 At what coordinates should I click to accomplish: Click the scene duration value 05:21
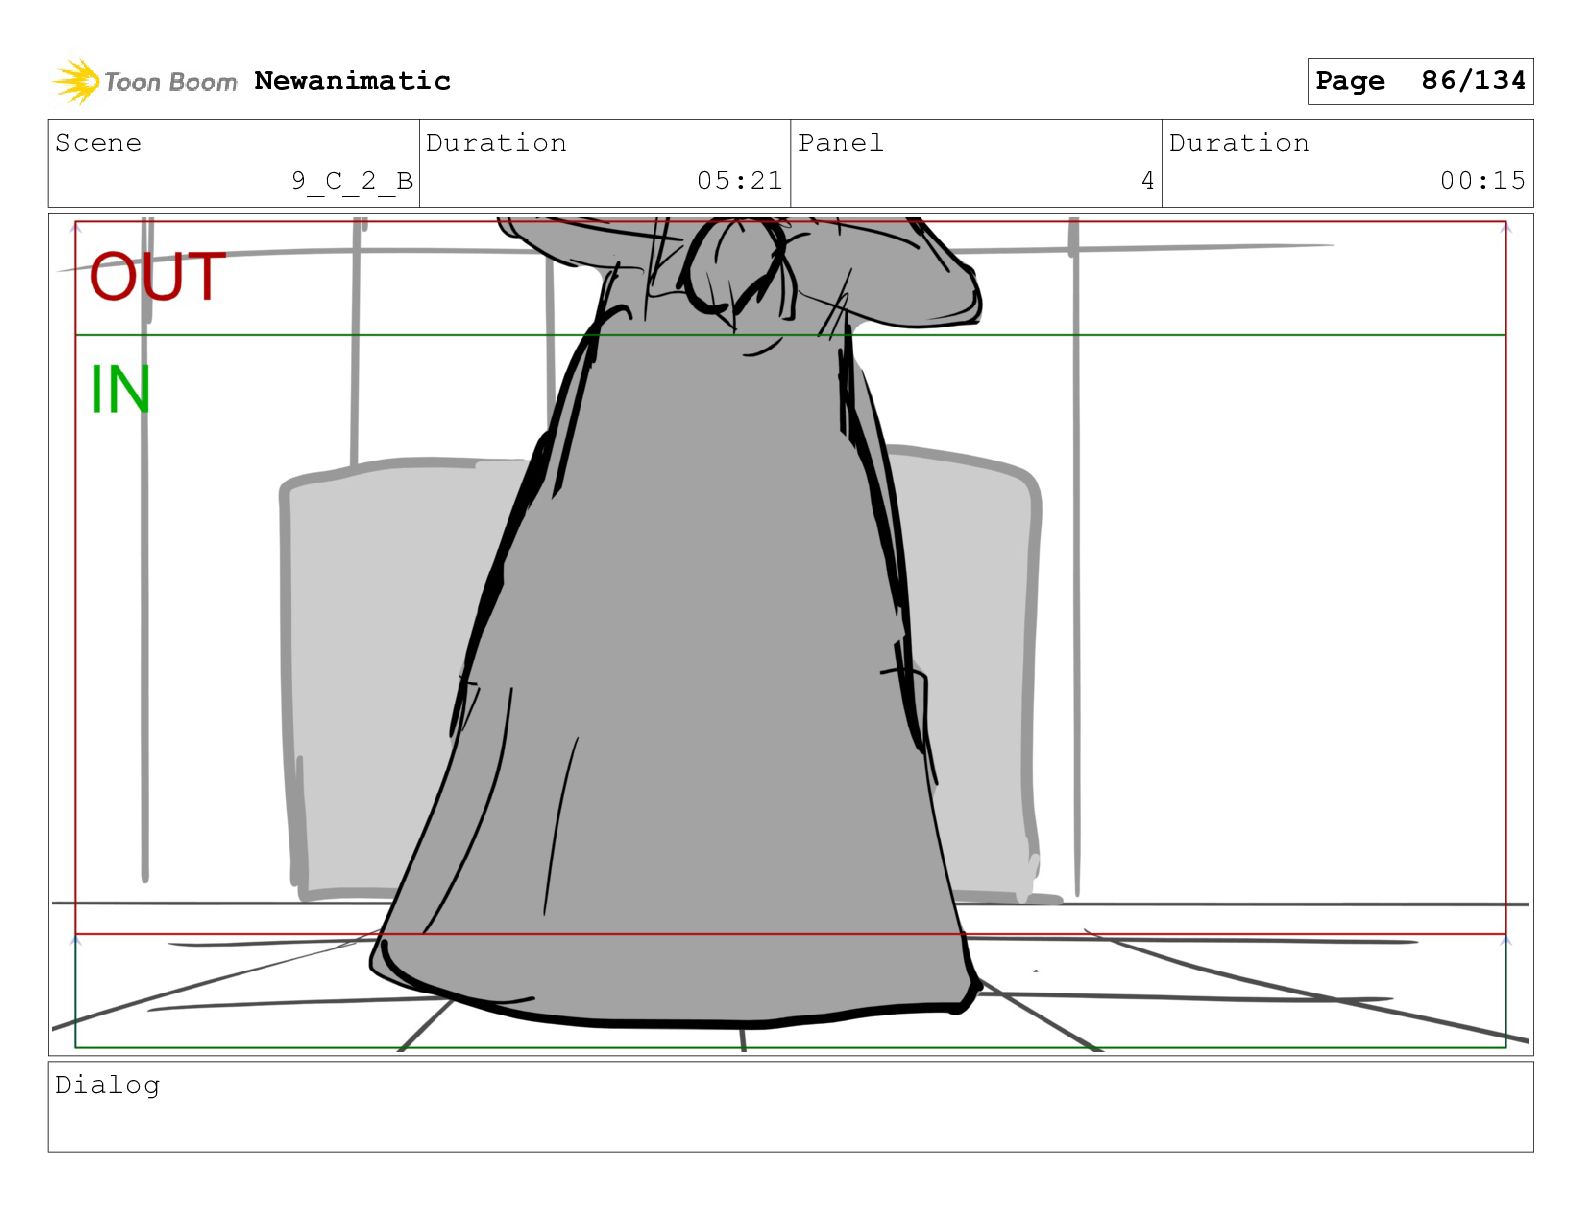coord(739,181)
